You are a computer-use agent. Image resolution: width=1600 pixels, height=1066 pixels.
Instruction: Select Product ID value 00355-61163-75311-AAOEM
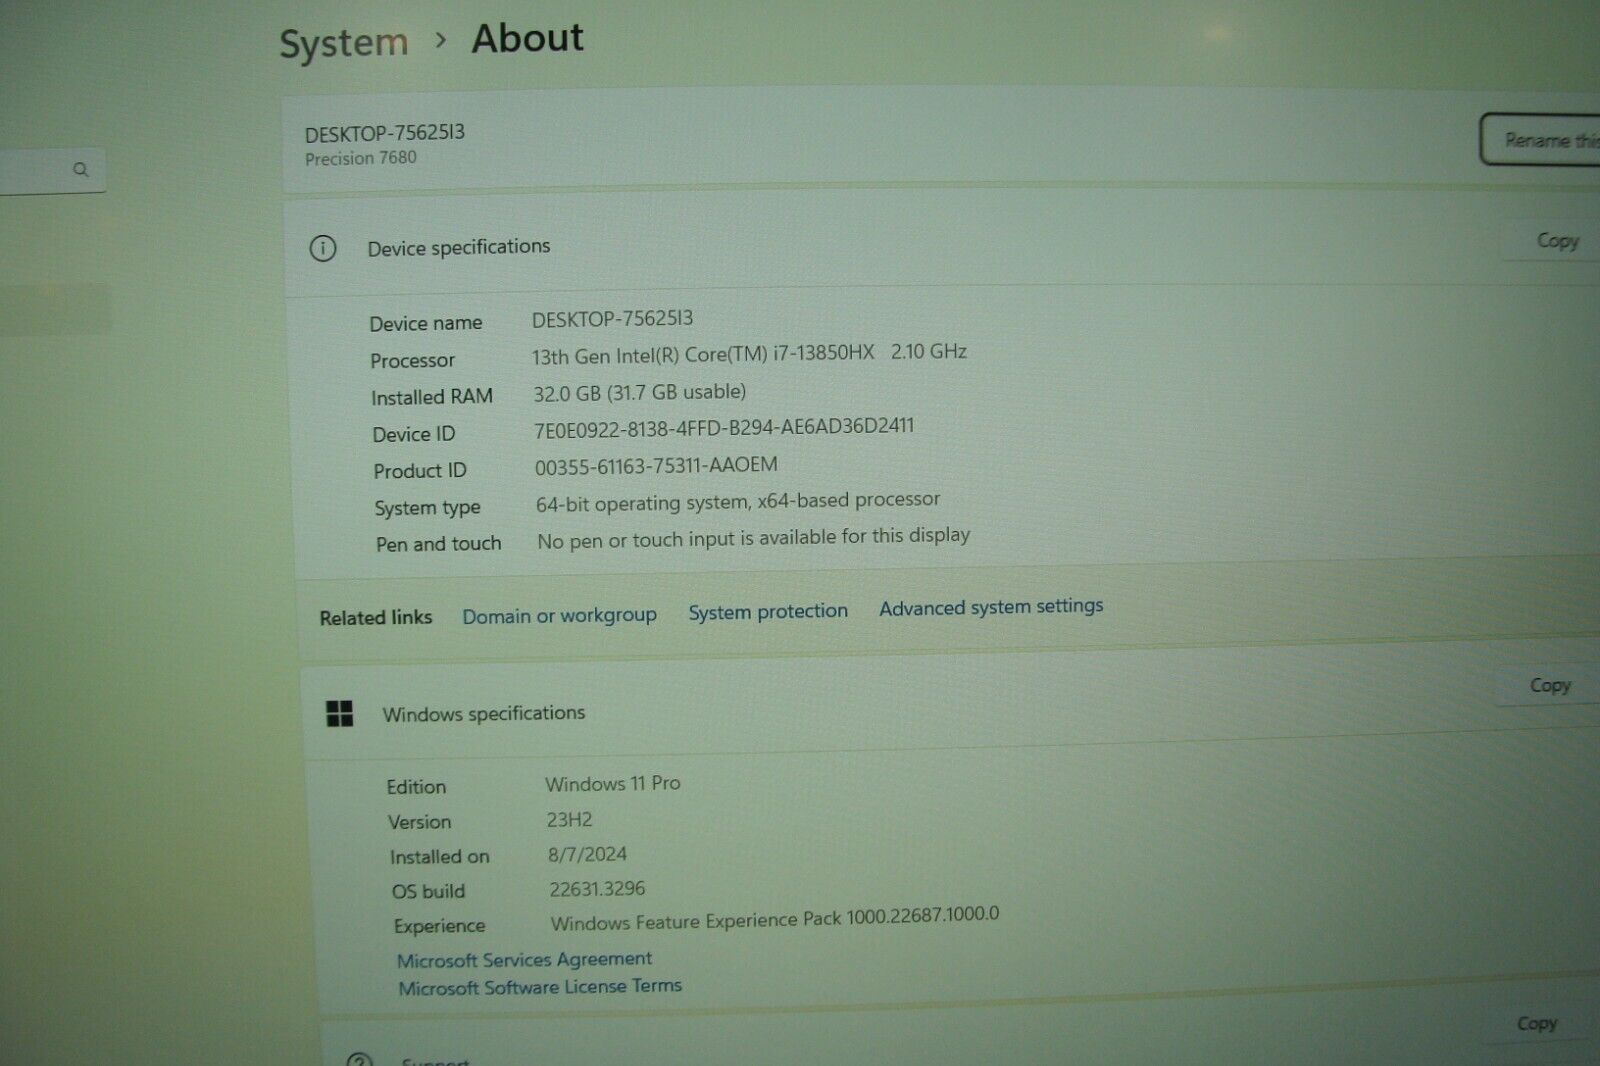[x=656, y=466]
